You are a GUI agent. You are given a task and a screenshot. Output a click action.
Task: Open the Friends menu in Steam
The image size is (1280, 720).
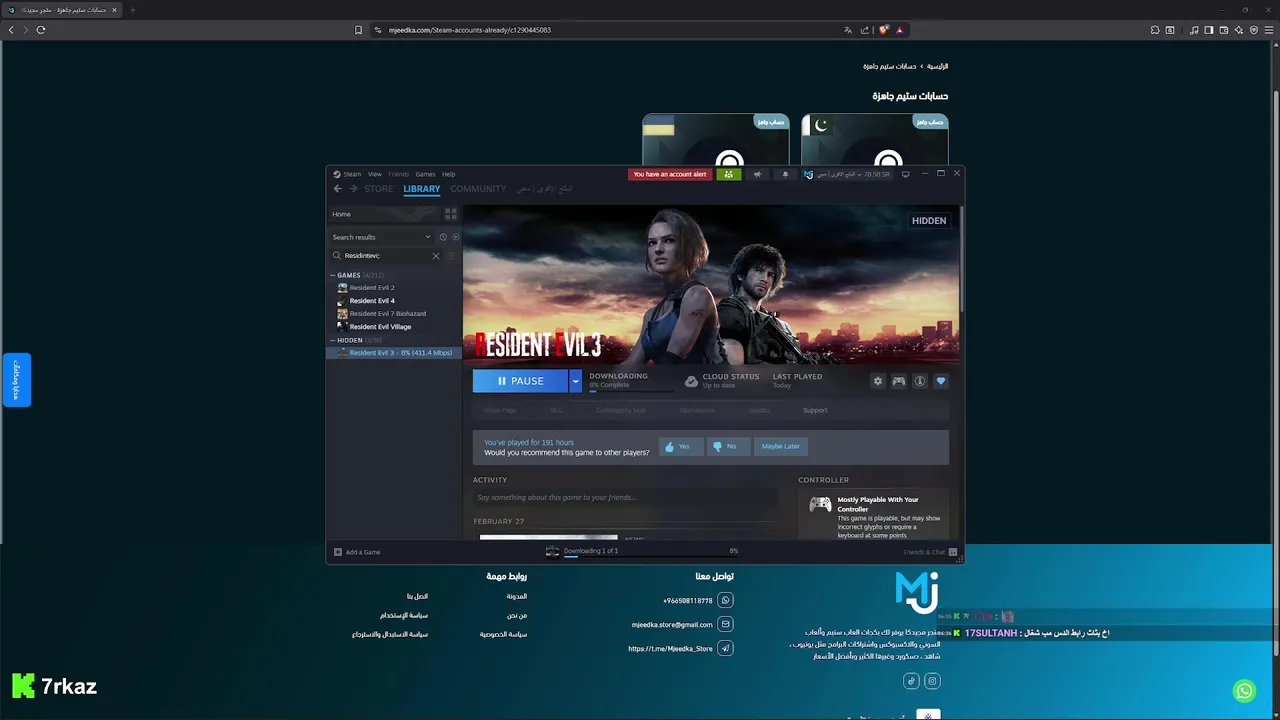[x=399, y=174]
